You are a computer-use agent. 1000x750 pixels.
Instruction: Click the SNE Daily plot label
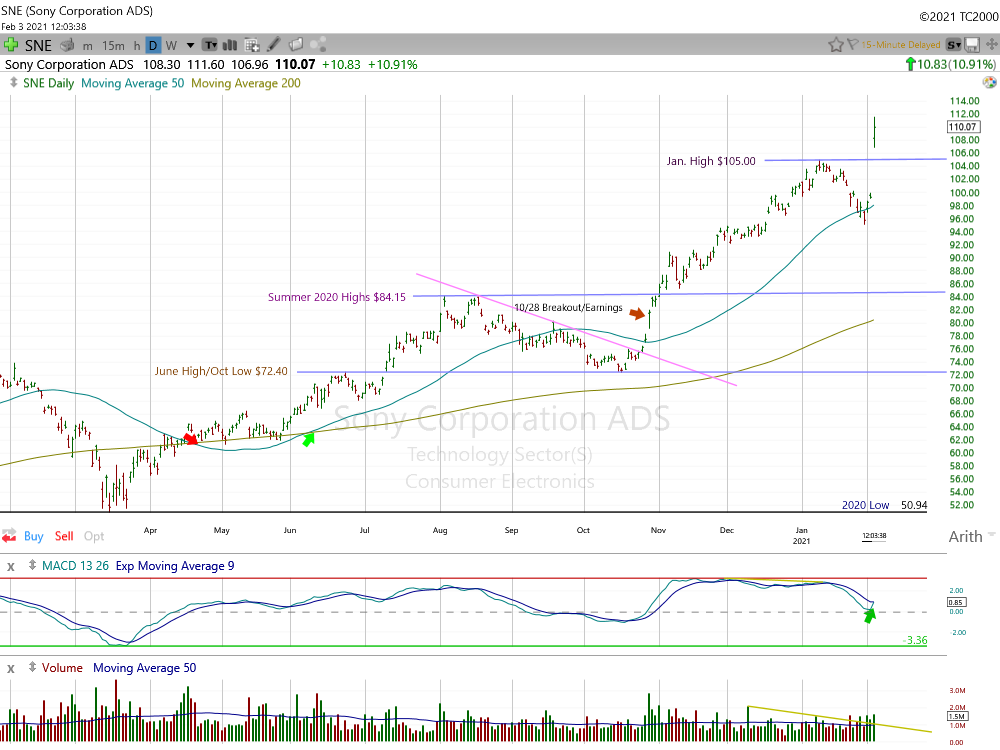pos(48,84)
